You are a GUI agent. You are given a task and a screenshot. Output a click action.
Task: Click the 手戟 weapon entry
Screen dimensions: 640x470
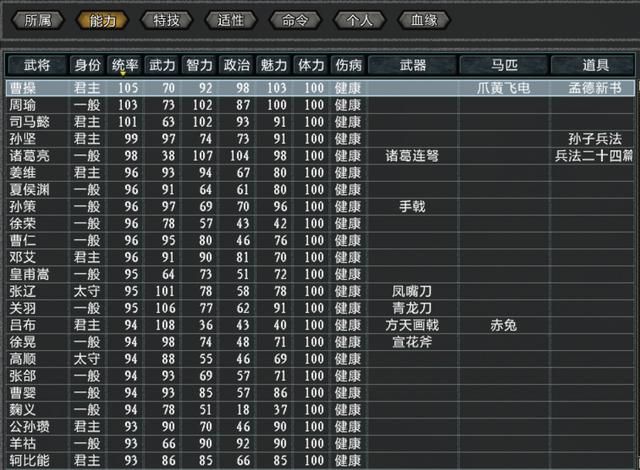point(412,207)
